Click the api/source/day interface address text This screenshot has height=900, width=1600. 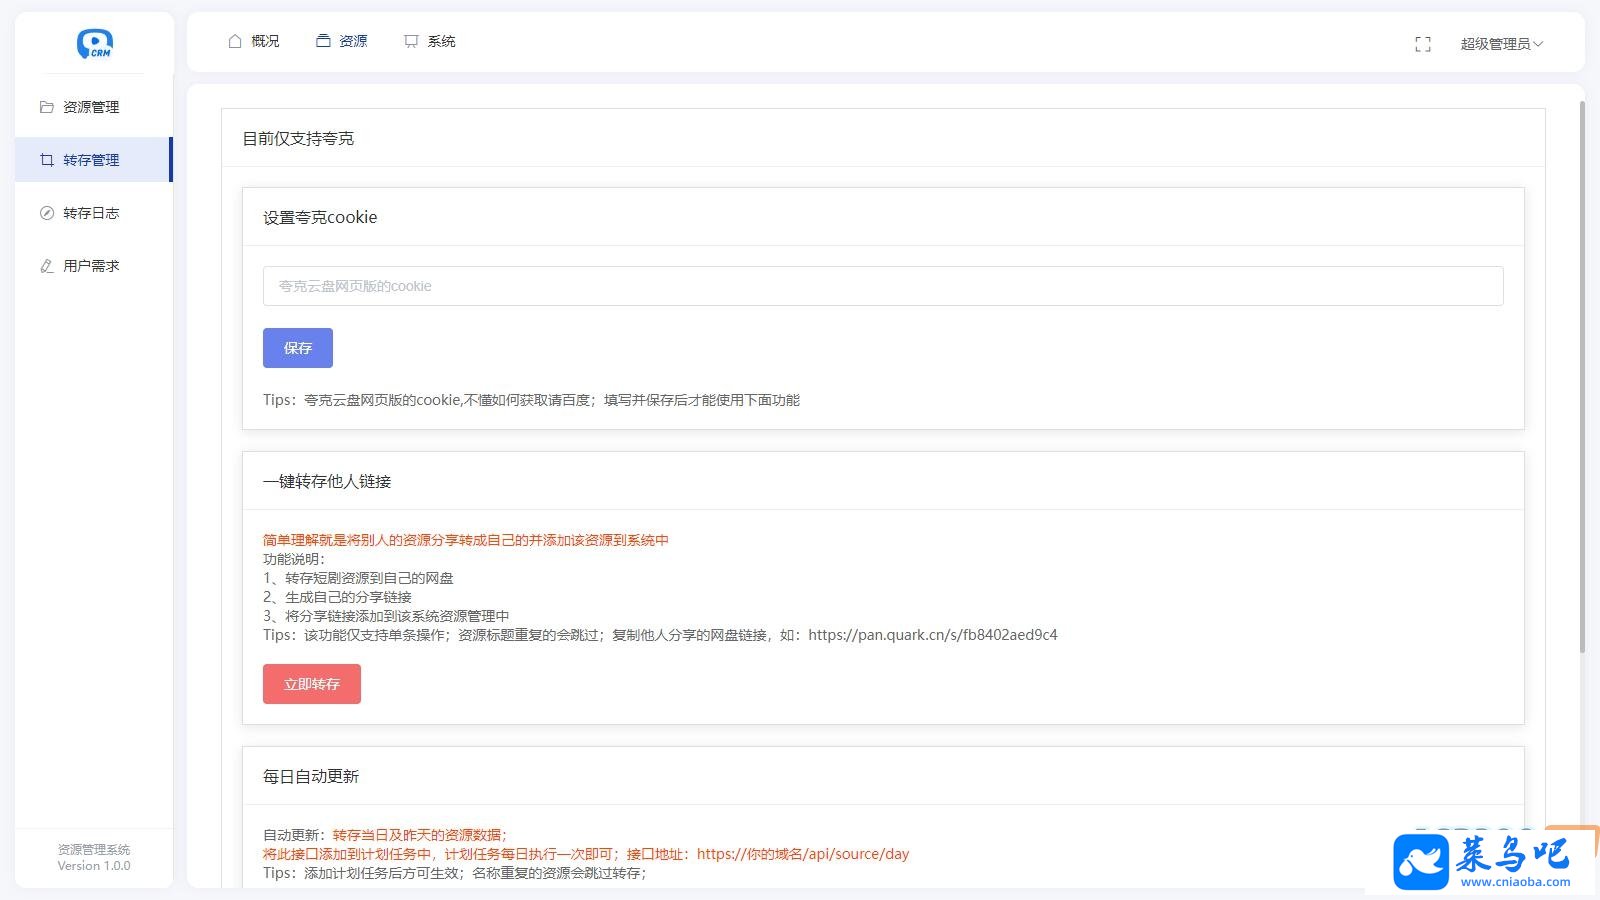(803, 854)
